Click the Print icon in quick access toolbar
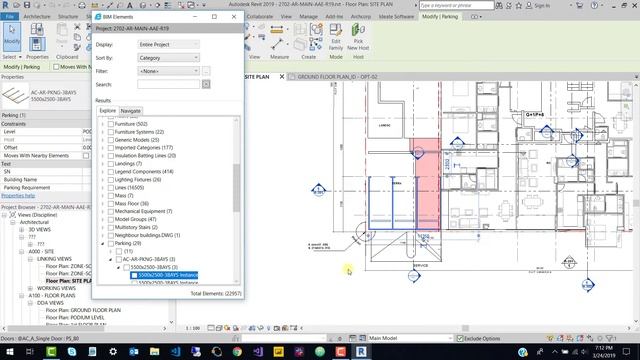The height and width of the screenshot is (360, 640). 82,5
